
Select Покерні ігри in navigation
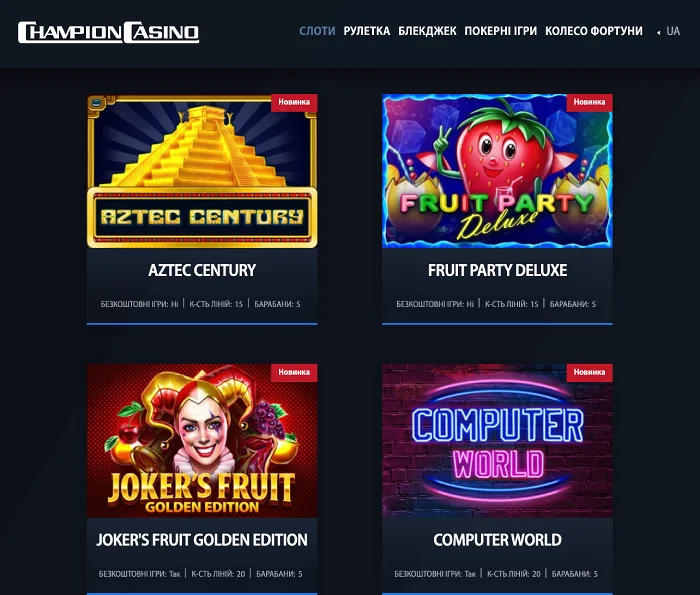500,31
